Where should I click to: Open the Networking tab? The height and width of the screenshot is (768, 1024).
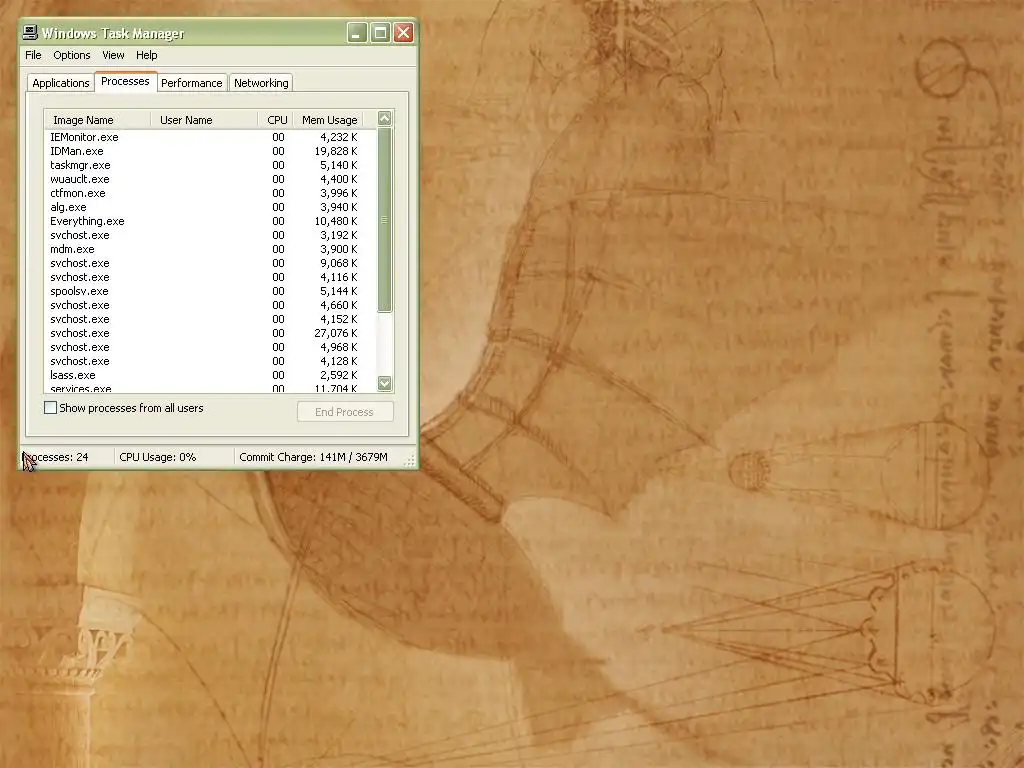click(261, 83)
